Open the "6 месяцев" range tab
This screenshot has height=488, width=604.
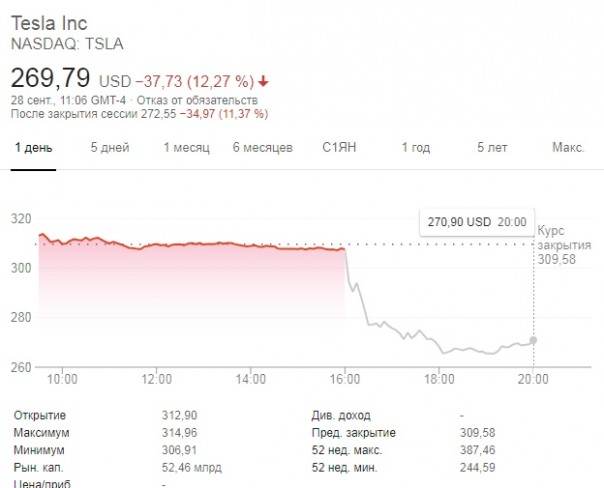[262, 148]
